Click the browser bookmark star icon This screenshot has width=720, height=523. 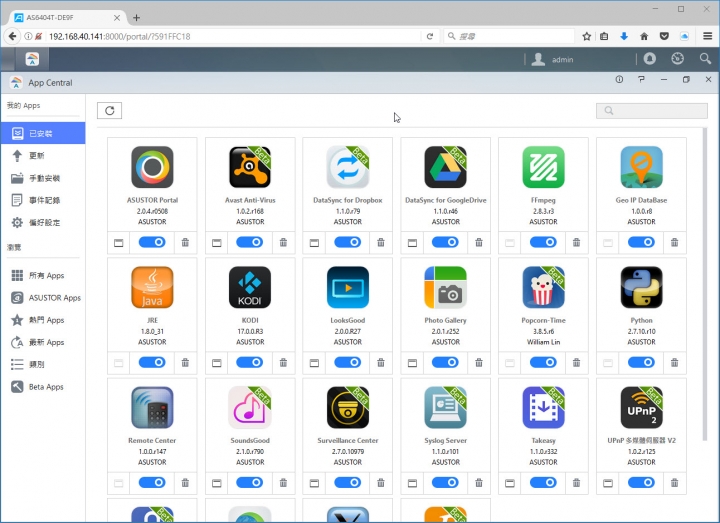(x=586, y=36)
